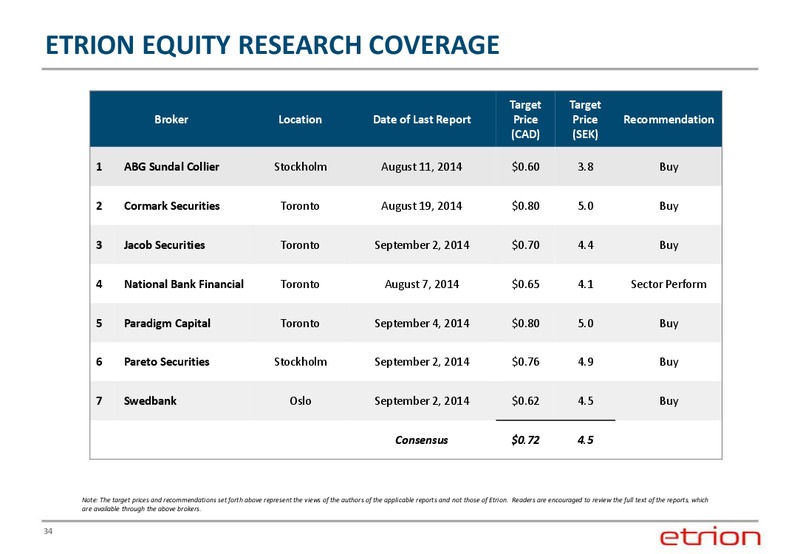Click the $0.72 consensus CAD price
The image size is (800, 554).
point(526,440)
